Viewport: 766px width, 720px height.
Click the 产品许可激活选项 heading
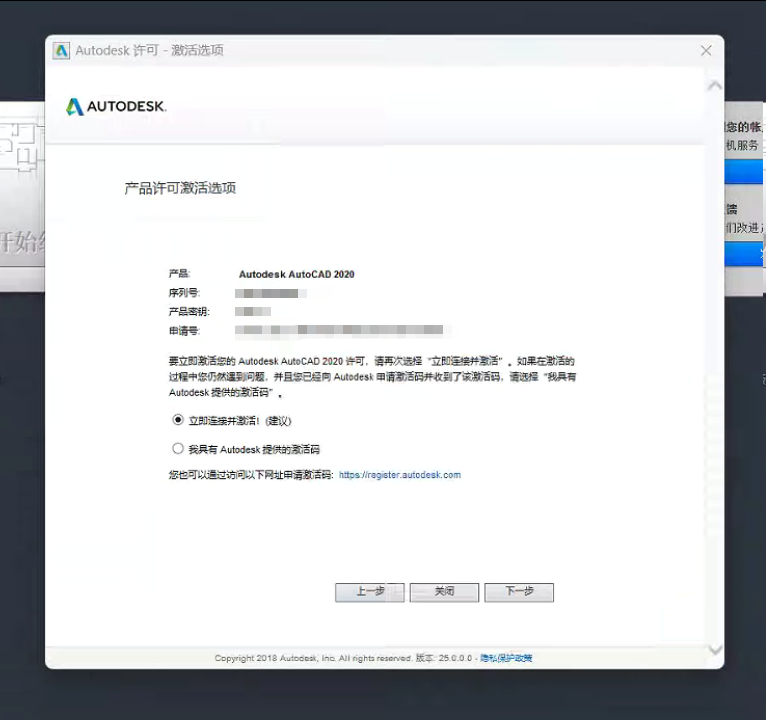click(180, 188)
